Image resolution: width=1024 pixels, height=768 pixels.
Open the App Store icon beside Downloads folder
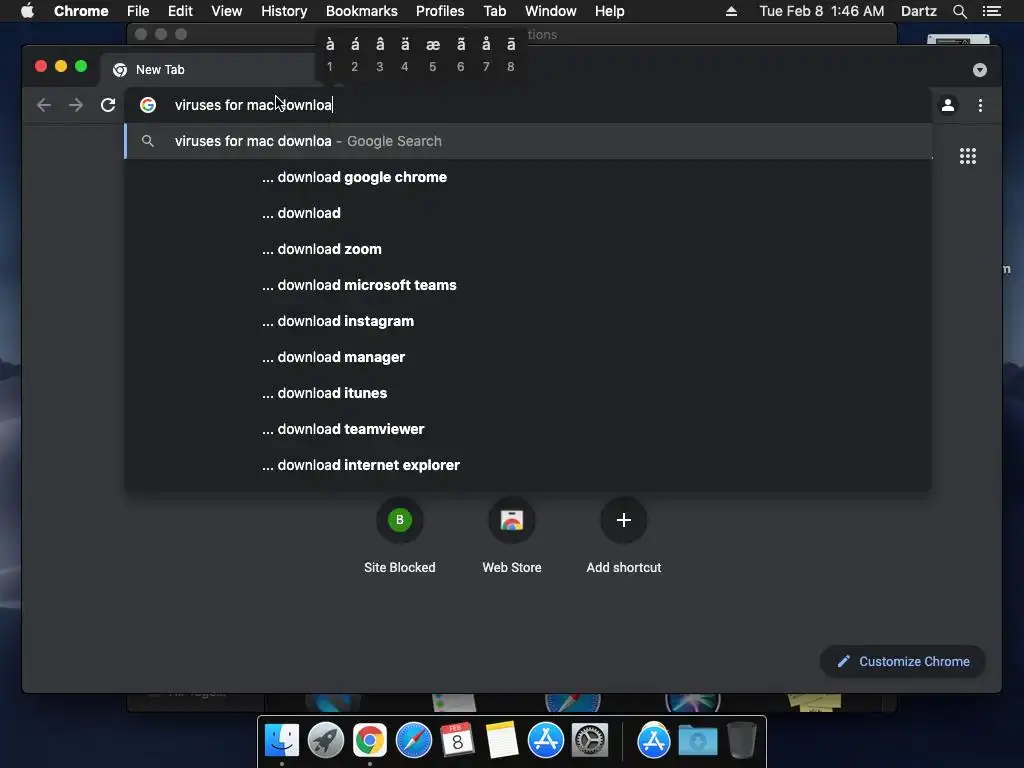pyautogui.click(x=654, y=741)
